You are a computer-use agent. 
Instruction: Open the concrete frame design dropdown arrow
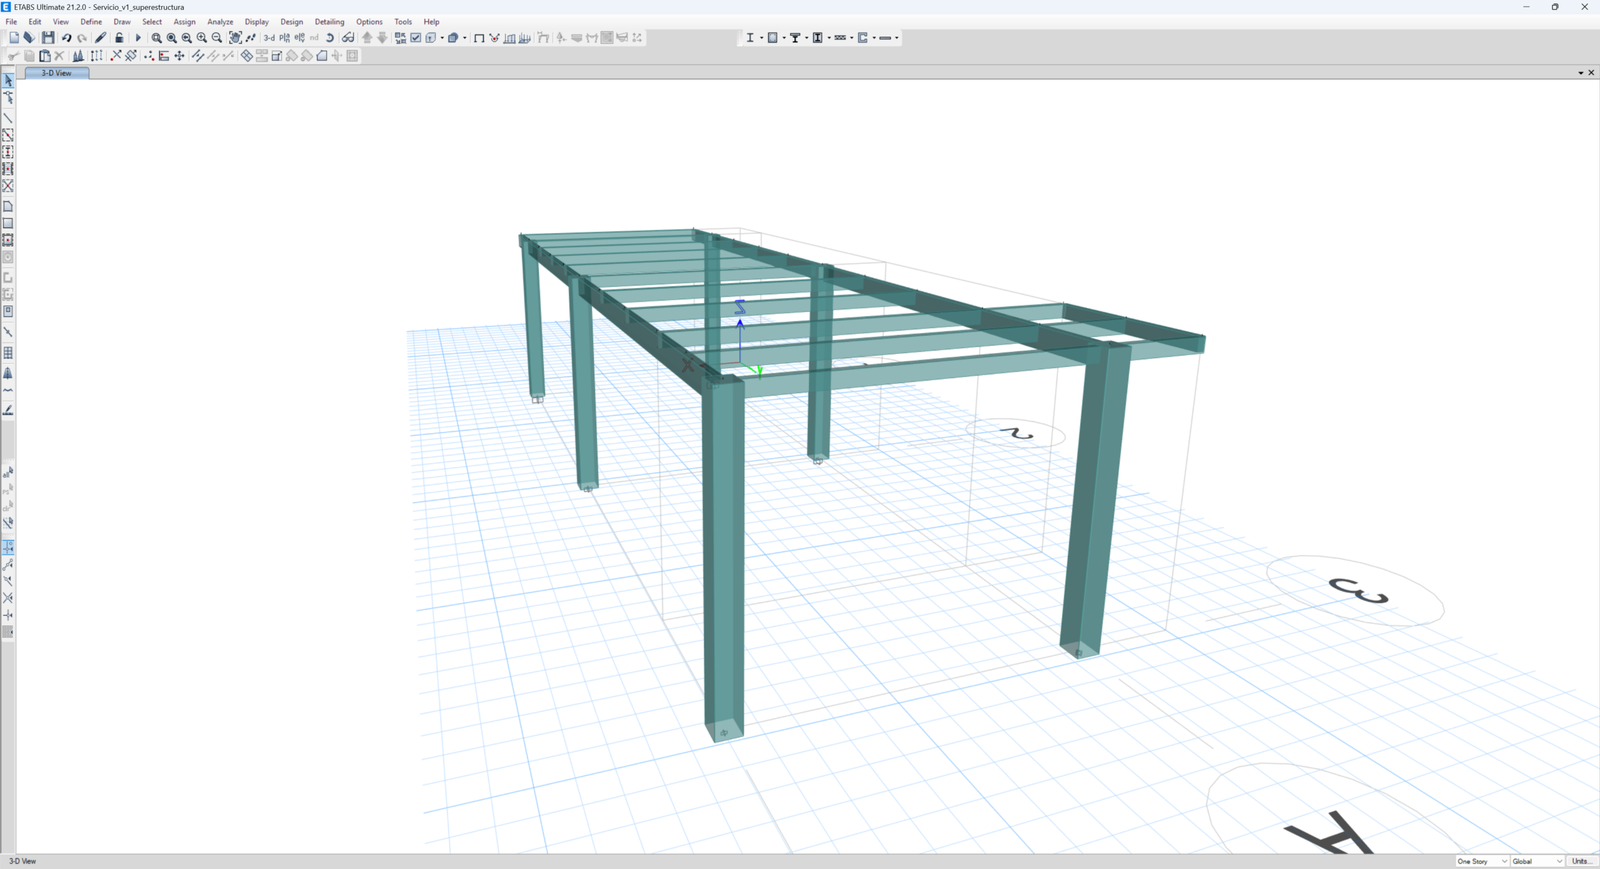pos(784,38)
